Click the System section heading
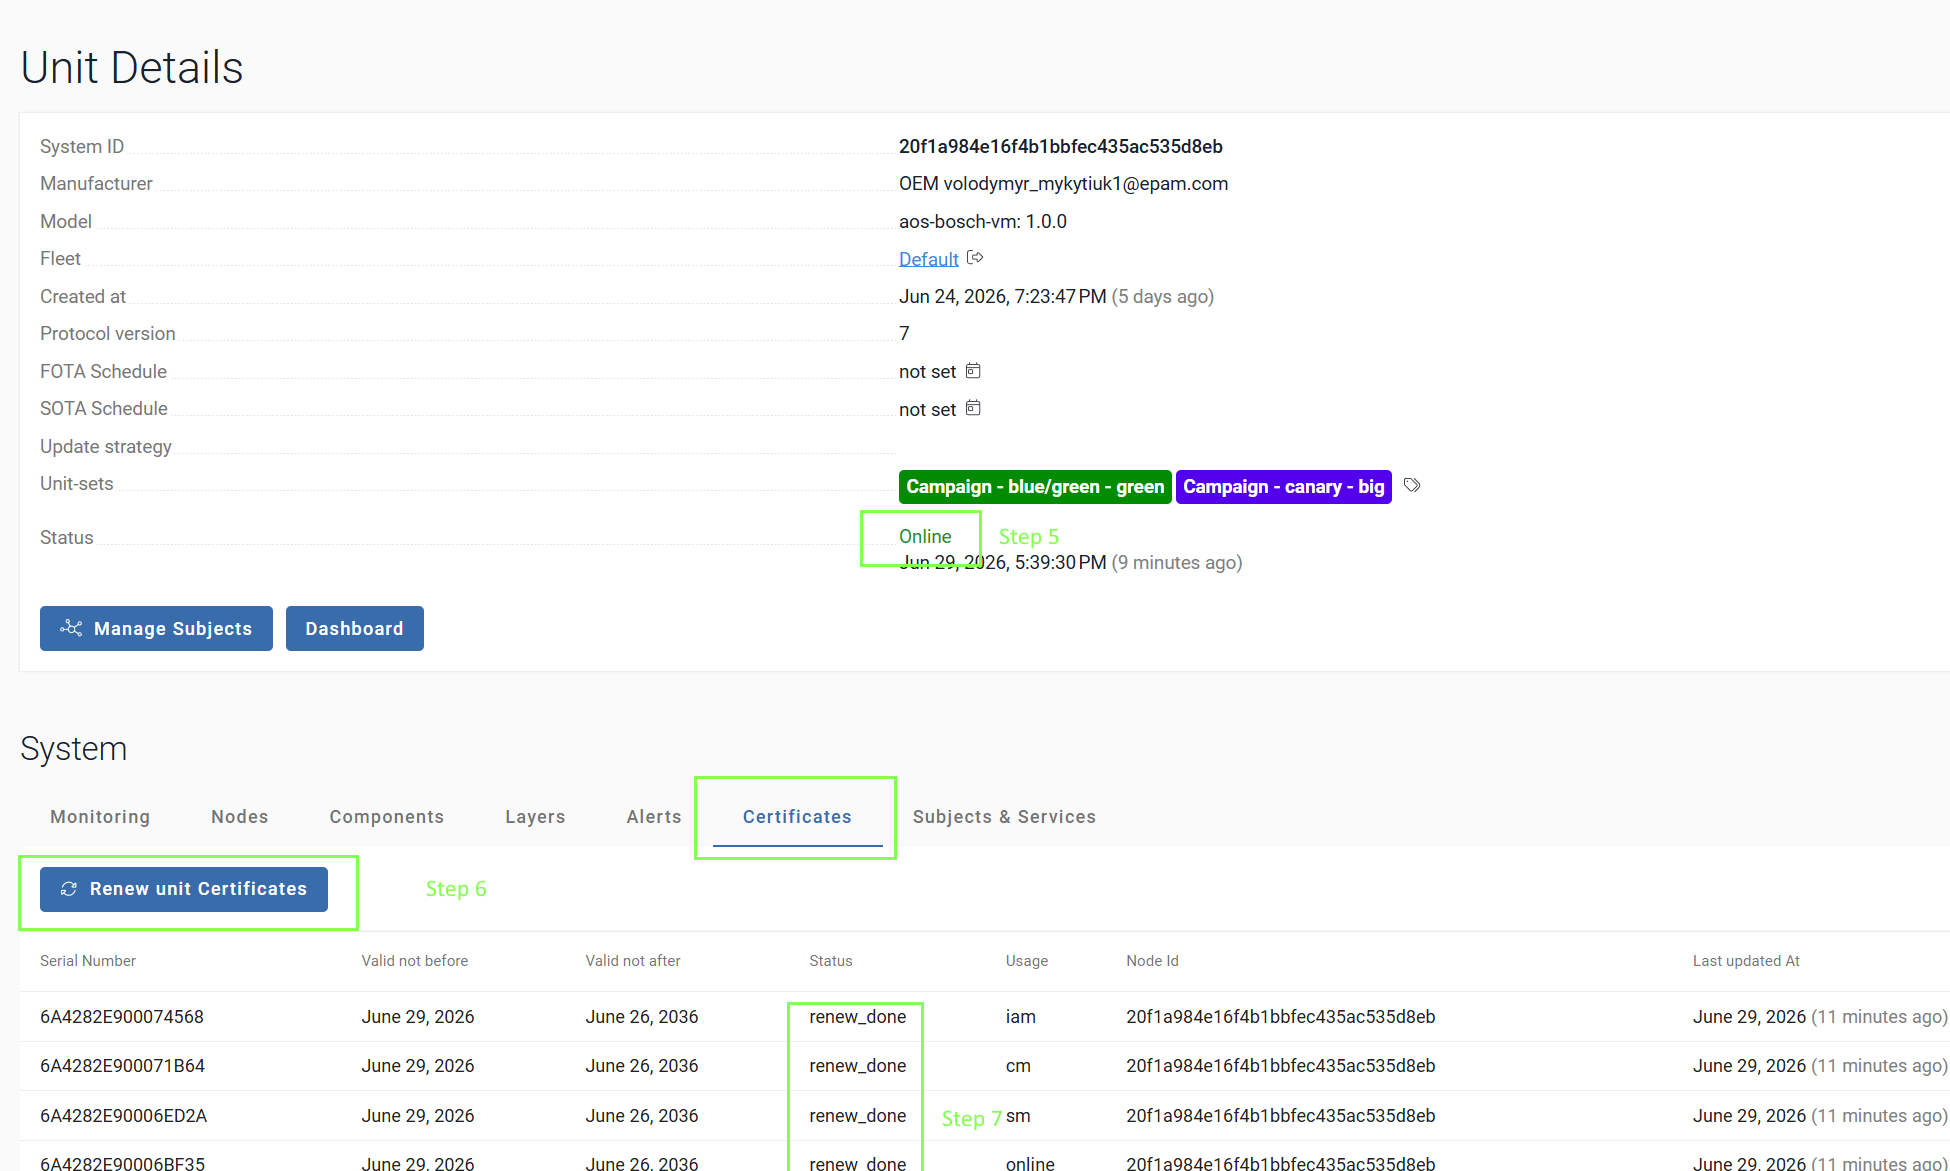Image resolution: width=1950 pixels, height=1171 pixels. 74,749
